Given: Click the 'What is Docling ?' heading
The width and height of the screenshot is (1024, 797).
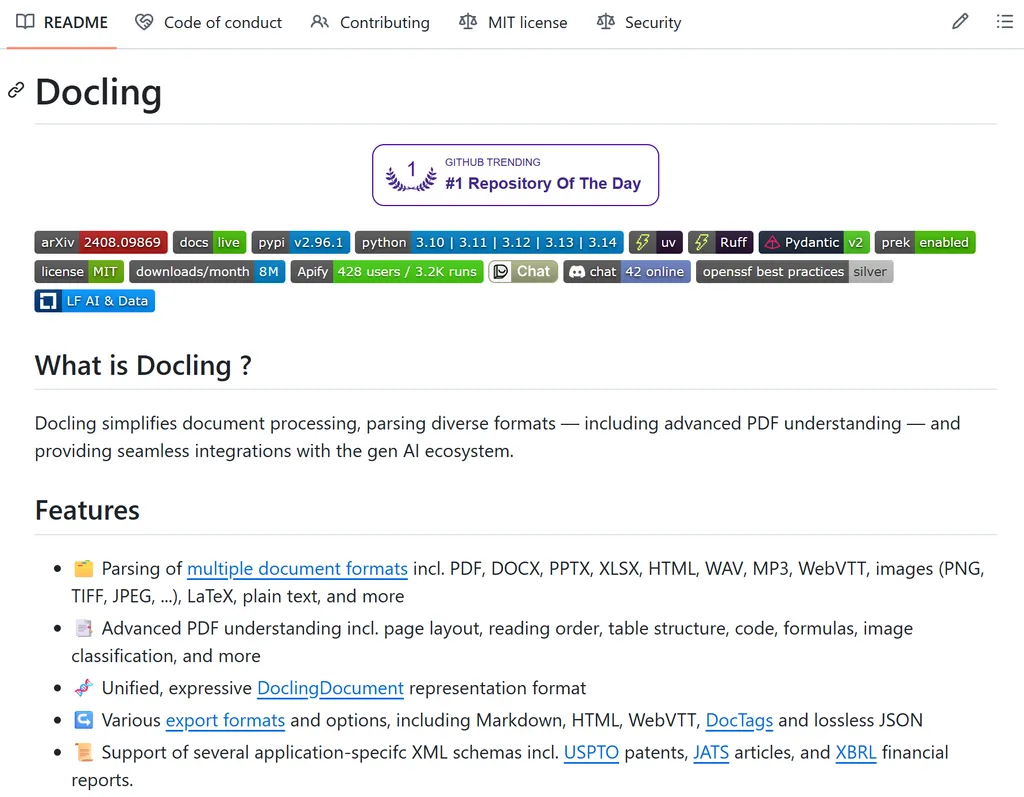Looking at the screenshot, I should click(x=143, y=365).
